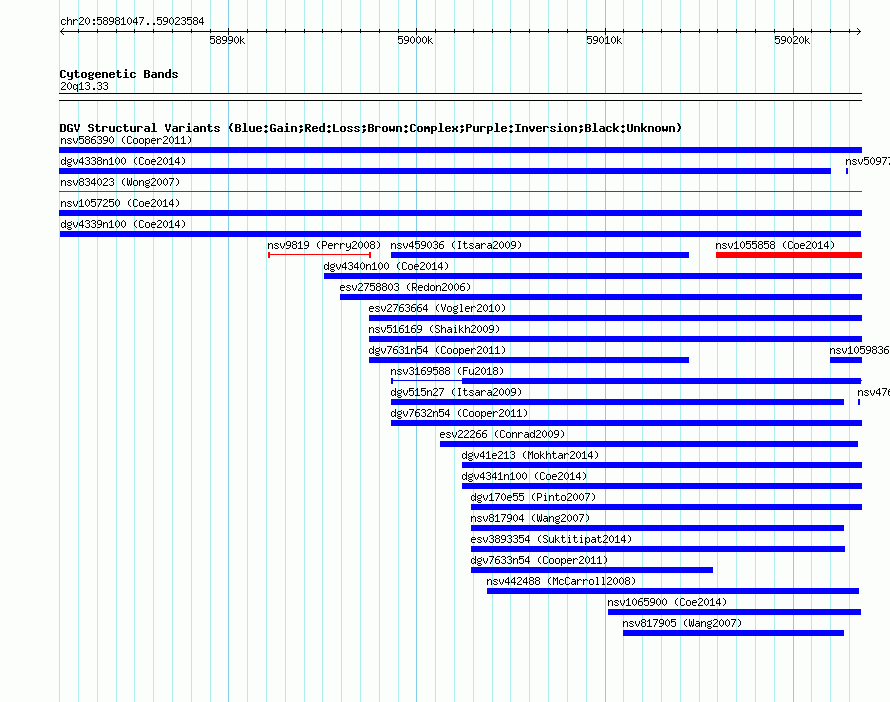Select the dgv7631n54 (Cooper2011) label
The height and width of the screenshot is (702, 890).
(x=437, y=350)
